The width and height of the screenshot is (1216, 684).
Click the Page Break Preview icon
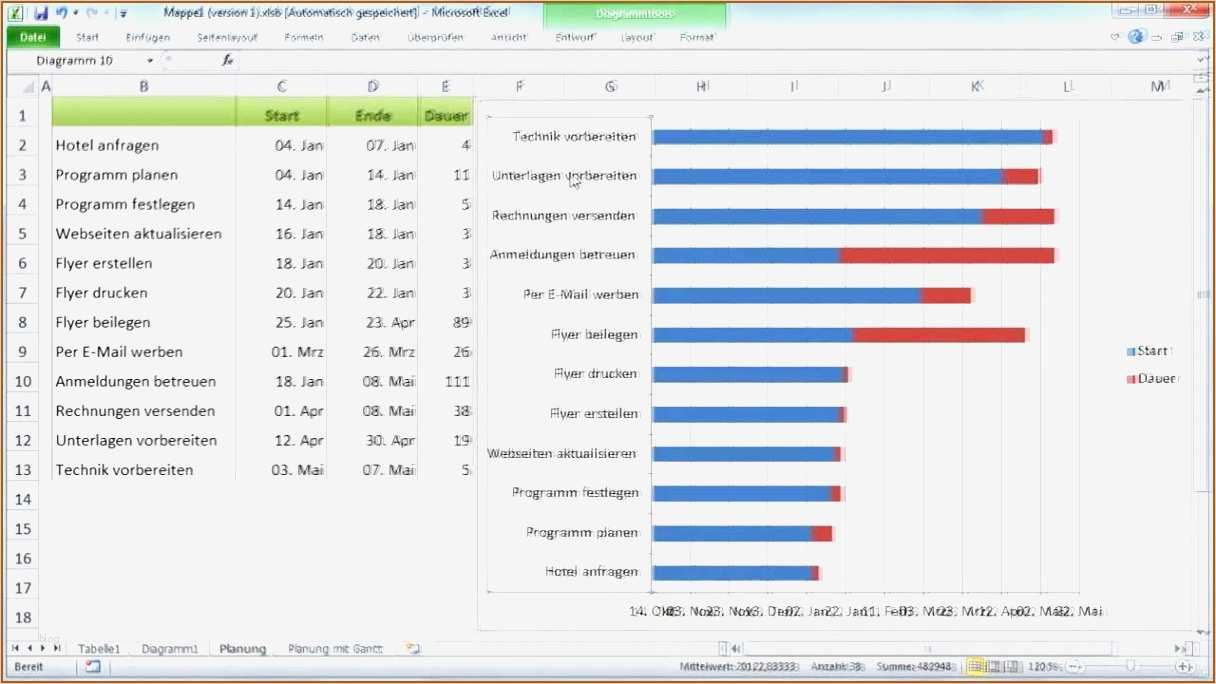(x=1011, y=666)
